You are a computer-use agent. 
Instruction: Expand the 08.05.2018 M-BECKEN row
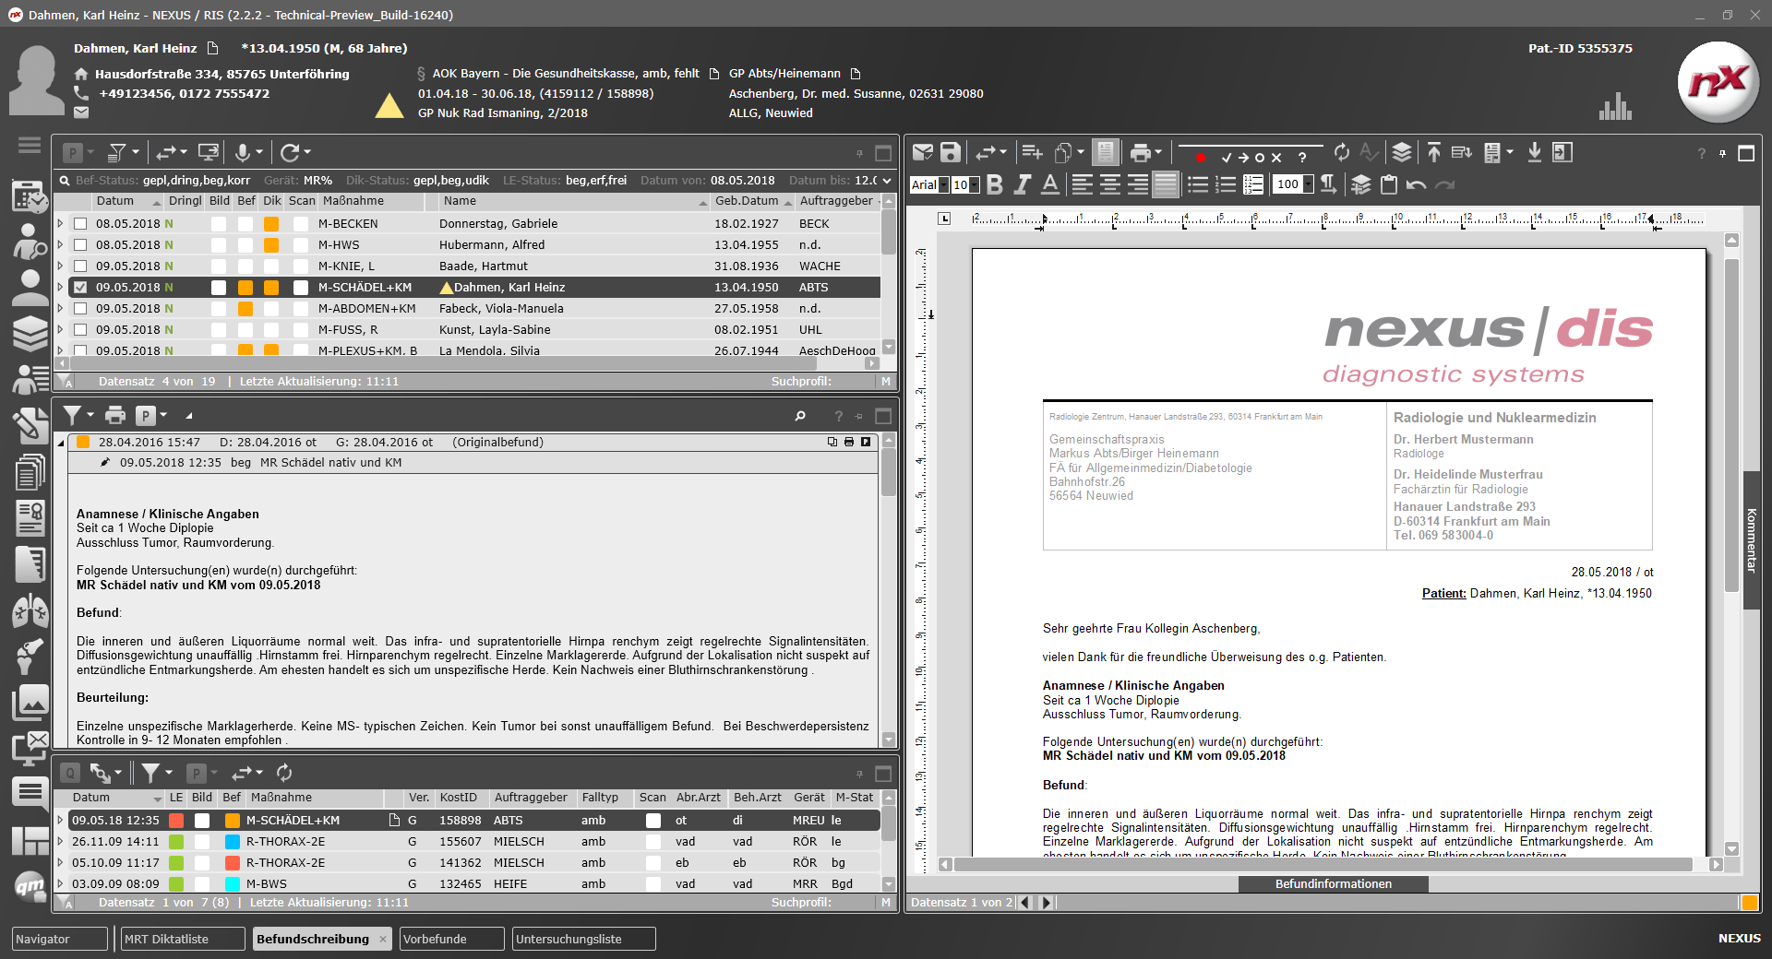point(61,224)
